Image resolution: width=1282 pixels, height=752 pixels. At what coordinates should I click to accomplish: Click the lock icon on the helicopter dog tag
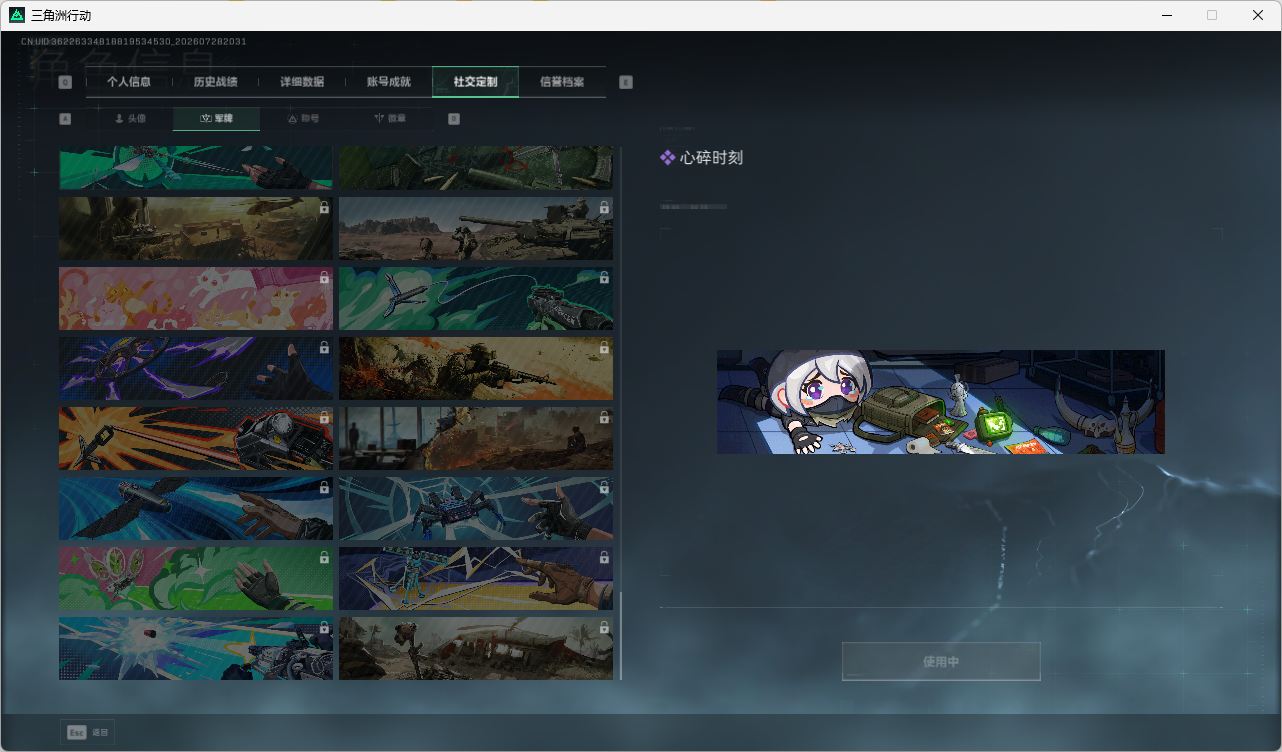click(324, 208)
